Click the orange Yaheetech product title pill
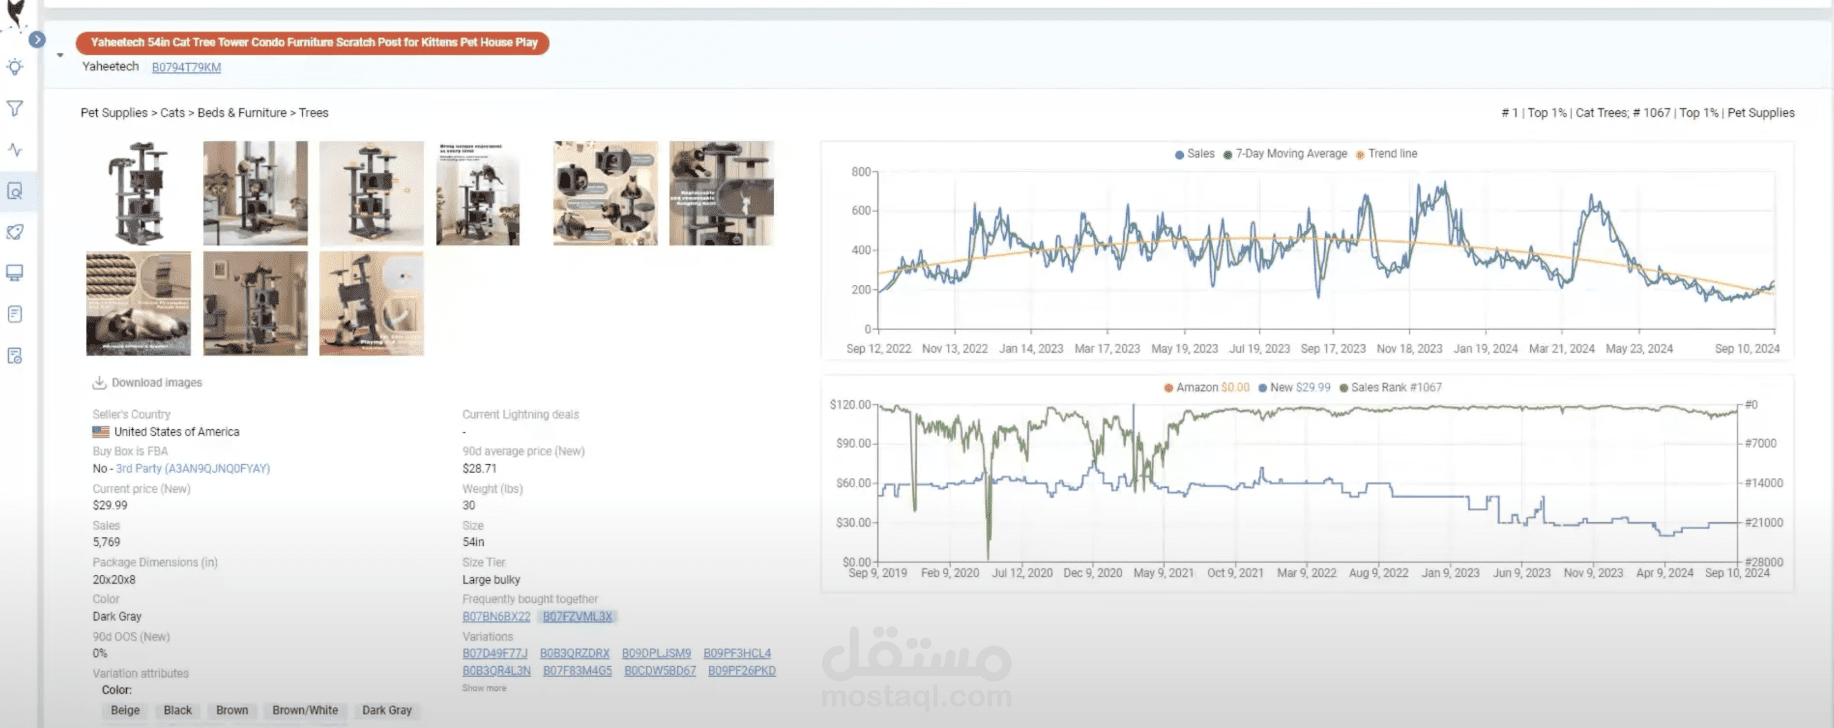 [x=313, y=43]
